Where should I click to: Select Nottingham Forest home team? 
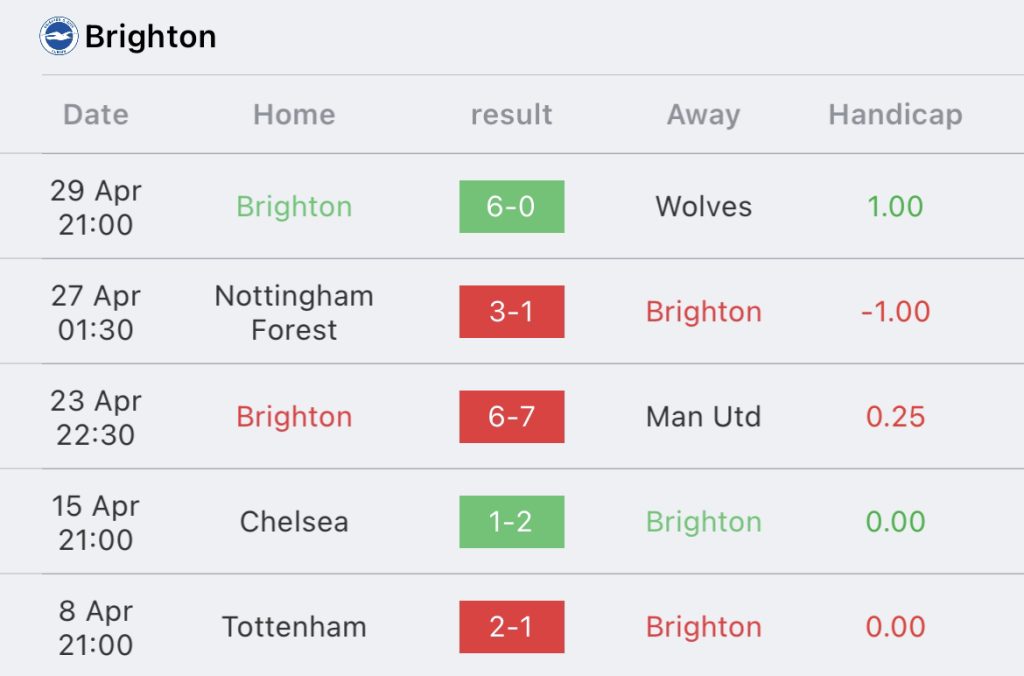pyautogui.click(x=294, y=313)
